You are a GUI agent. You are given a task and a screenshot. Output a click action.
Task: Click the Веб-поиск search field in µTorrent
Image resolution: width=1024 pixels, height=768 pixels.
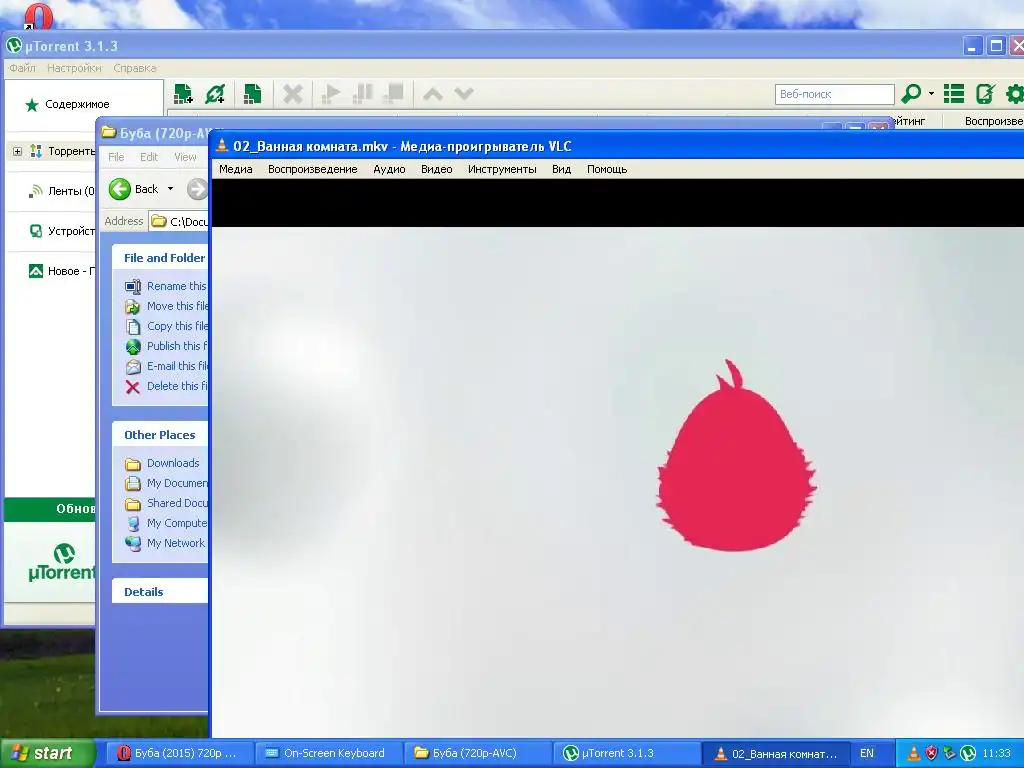[x=834, y=94]
